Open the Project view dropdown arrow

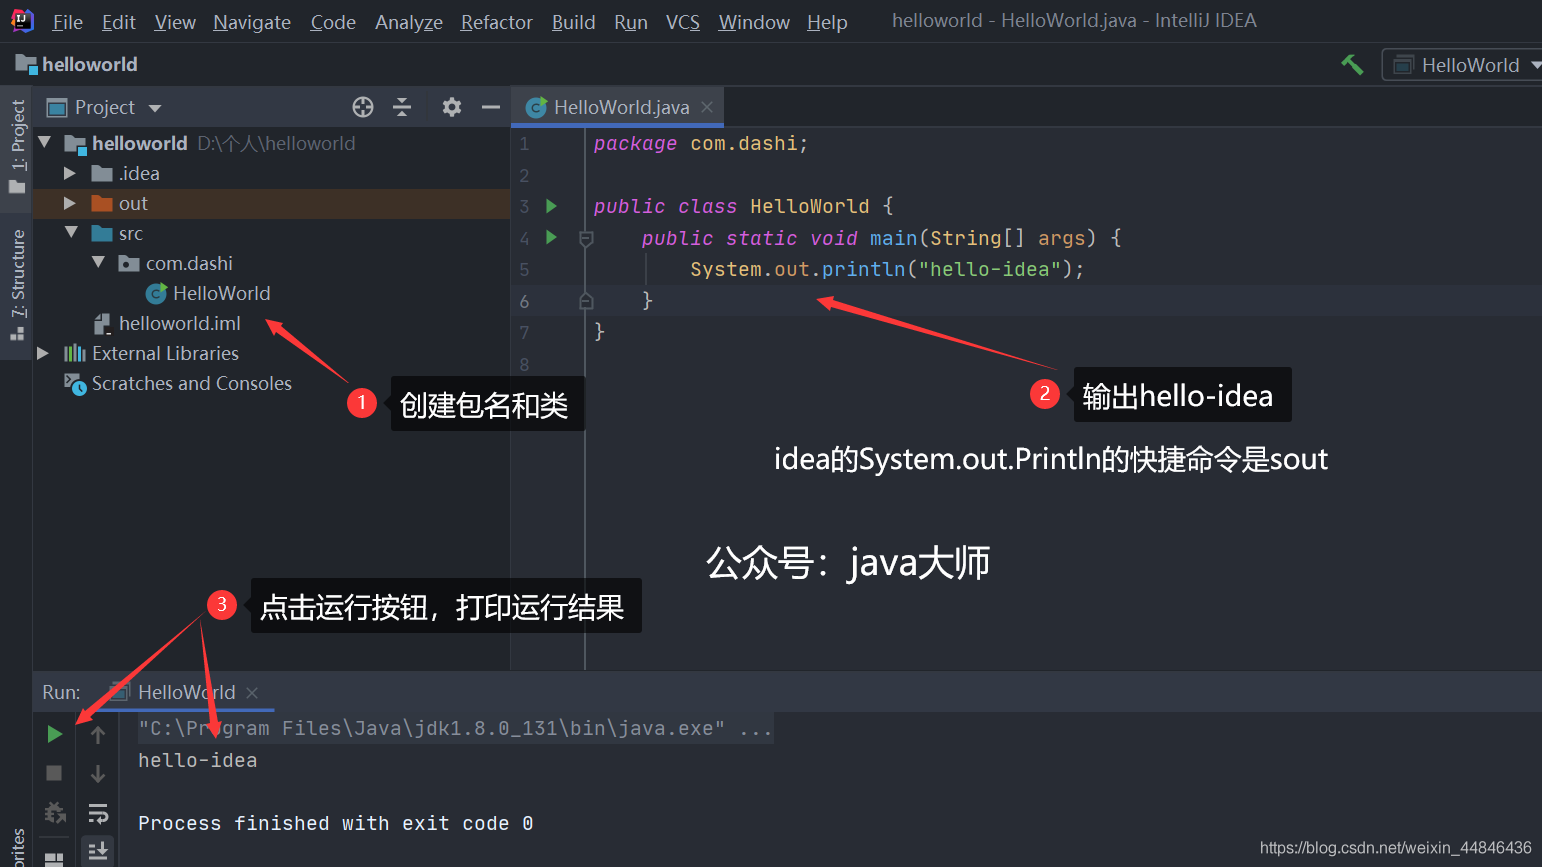154,108
